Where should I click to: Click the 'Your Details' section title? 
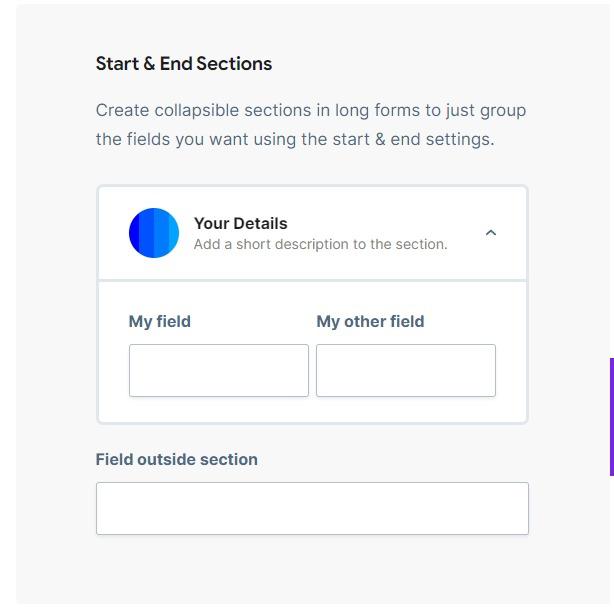[240, 223]
